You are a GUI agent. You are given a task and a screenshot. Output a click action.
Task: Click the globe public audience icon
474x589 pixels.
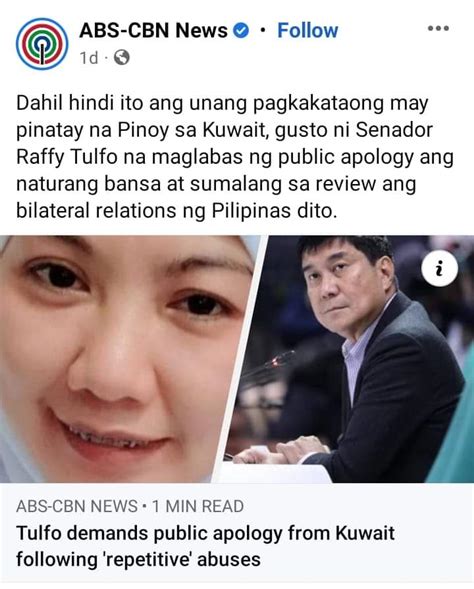pos(121,57)
